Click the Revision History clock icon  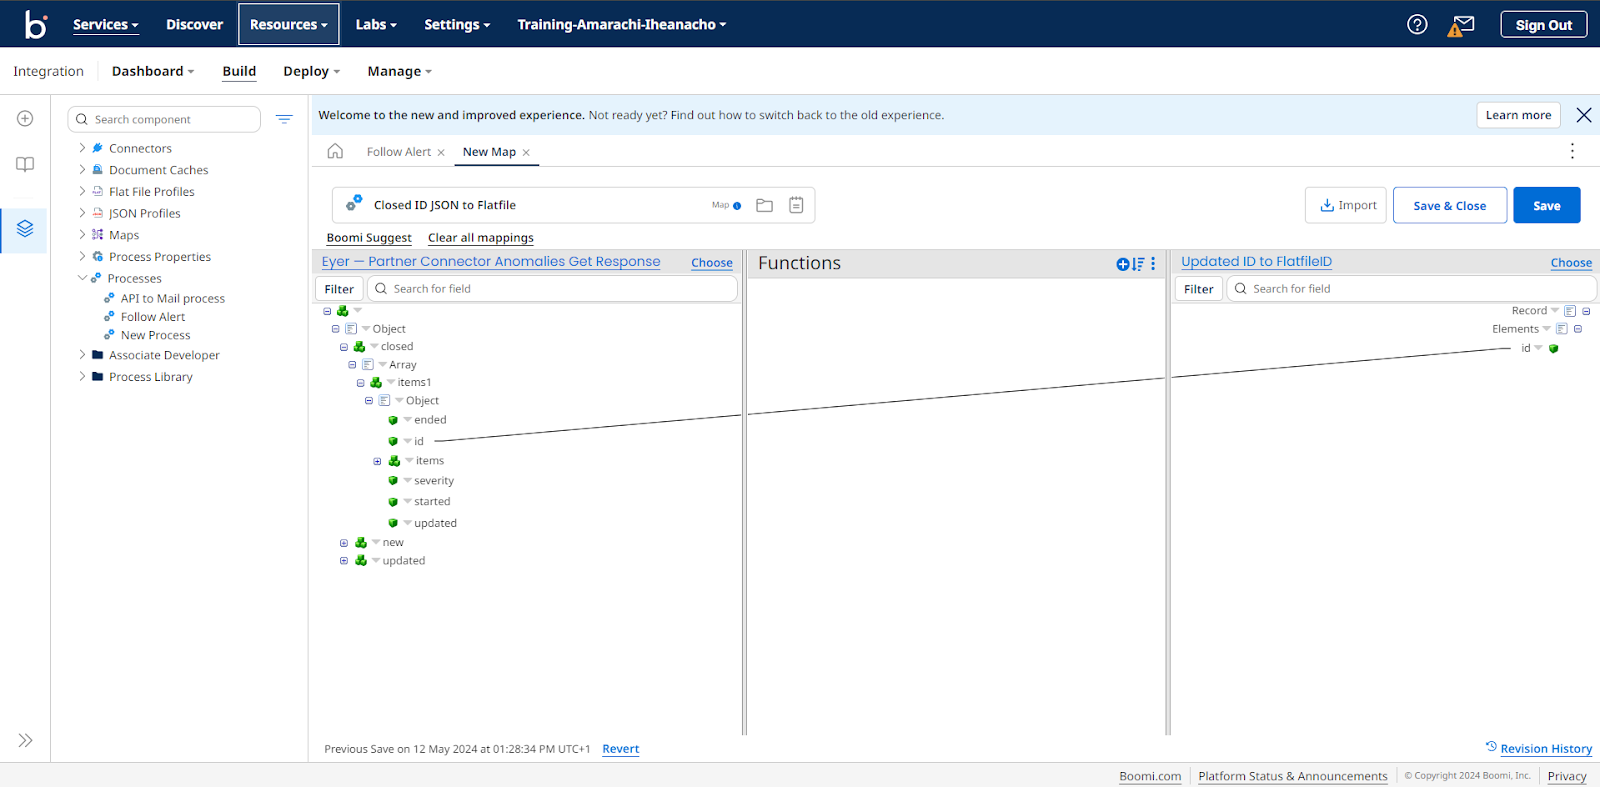pyautogui.click(x=1491, y=747)
